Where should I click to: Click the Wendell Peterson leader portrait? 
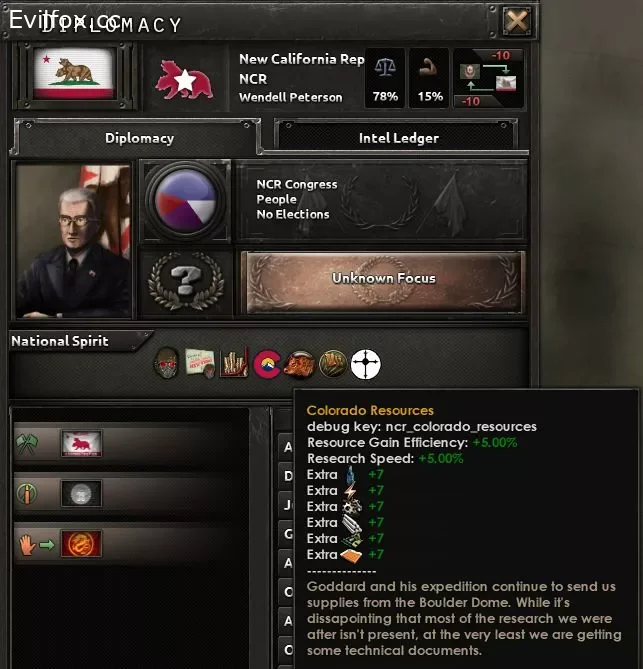coord(73,241)
